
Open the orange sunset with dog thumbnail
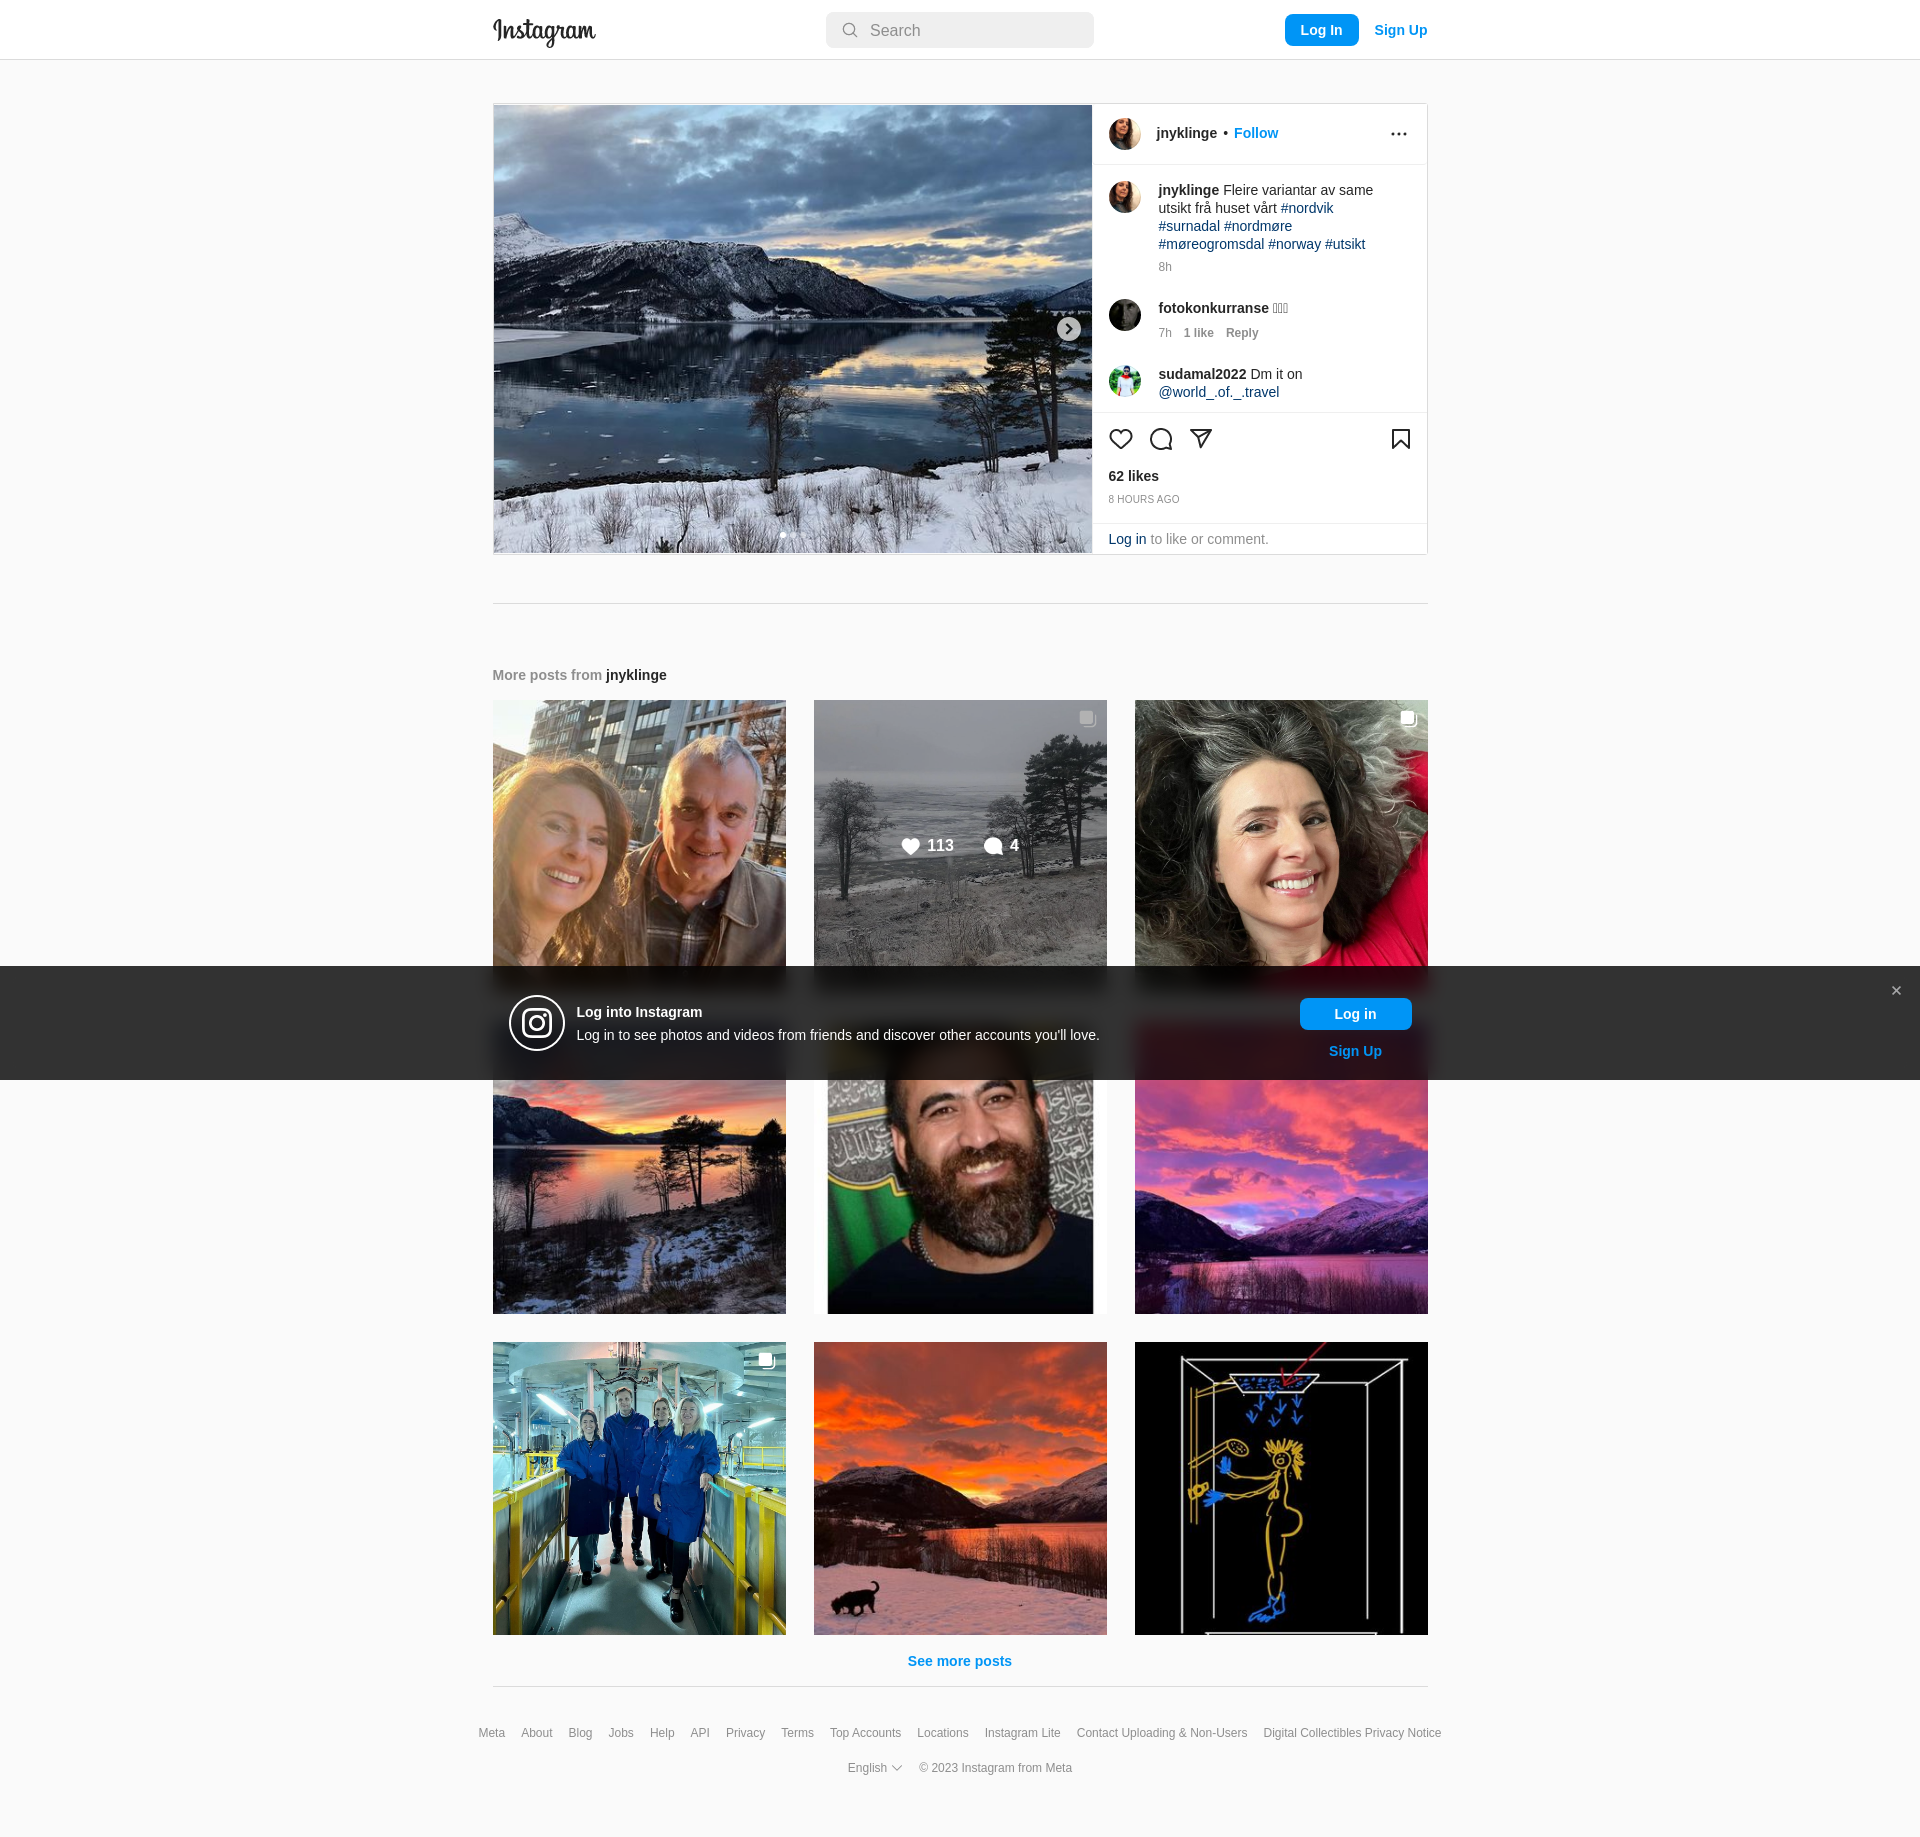(x=959, y=1488)
